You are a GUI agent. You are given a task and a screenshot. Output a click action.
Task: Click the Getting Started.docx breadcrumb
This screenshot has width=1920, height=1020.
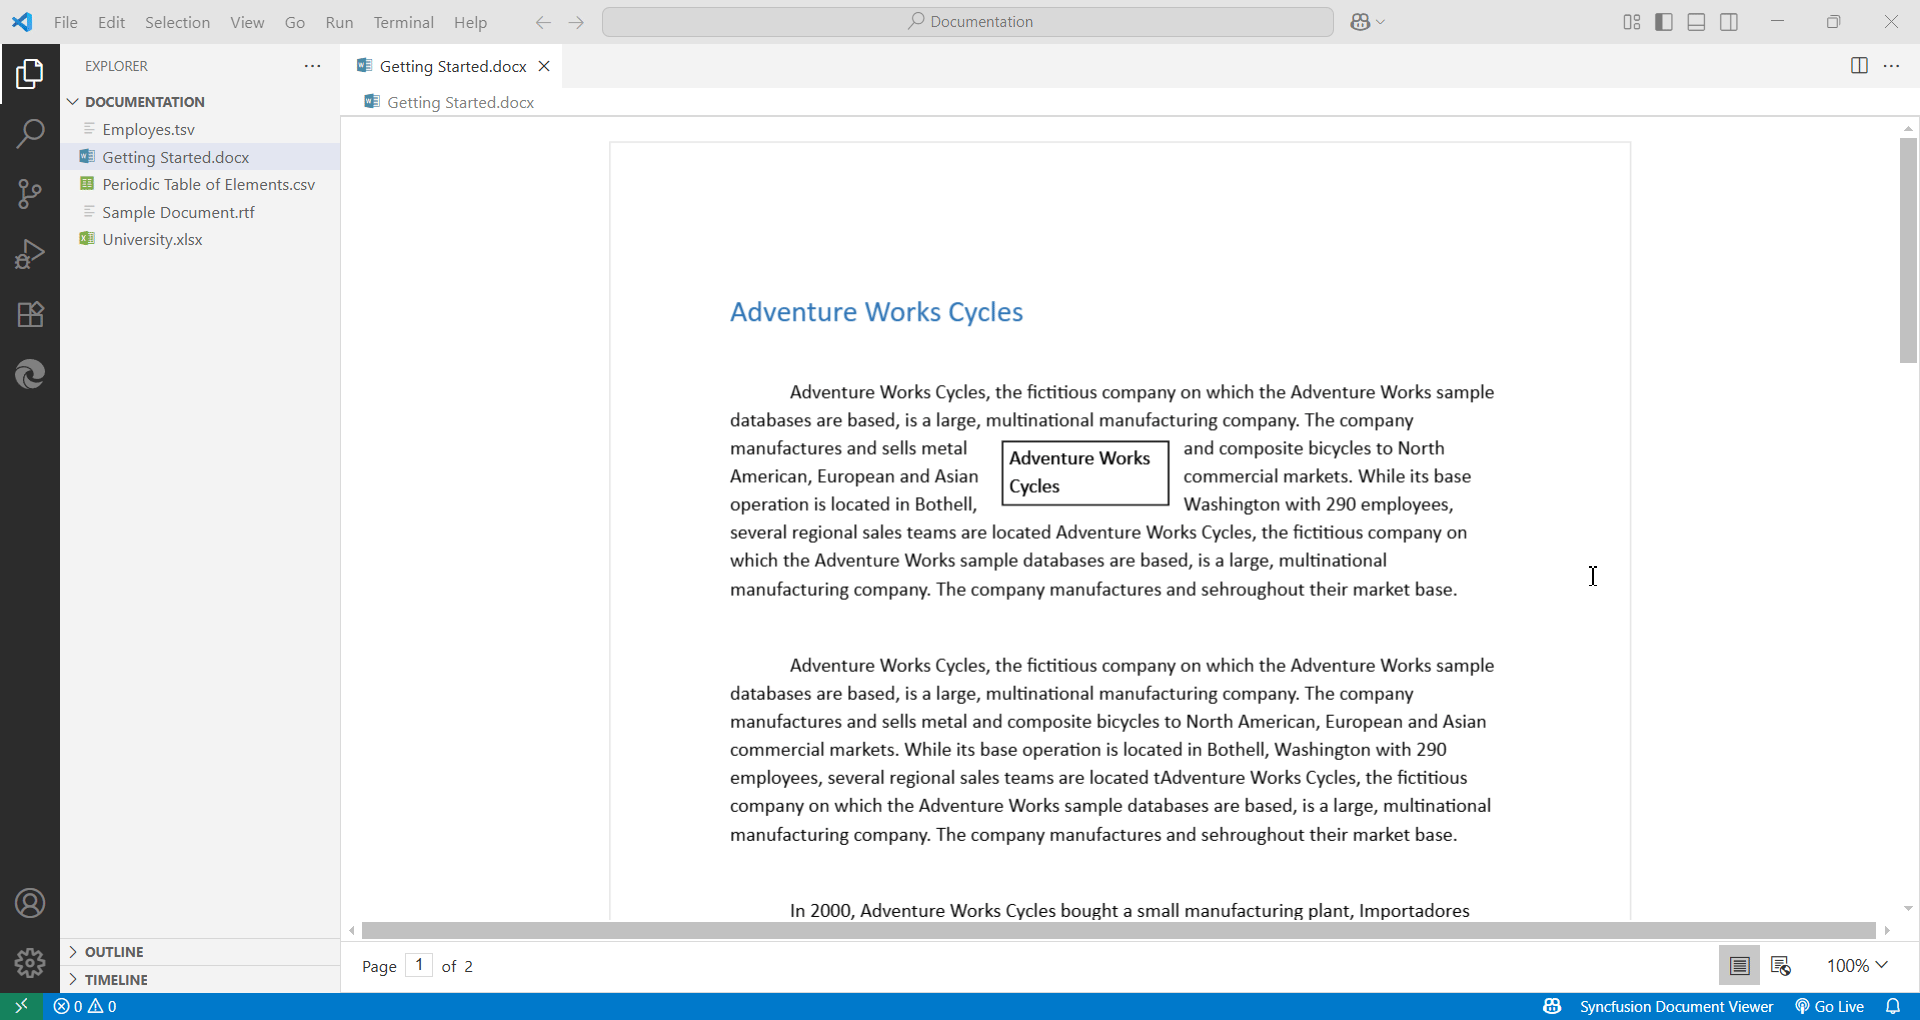(x=460, y=102)
